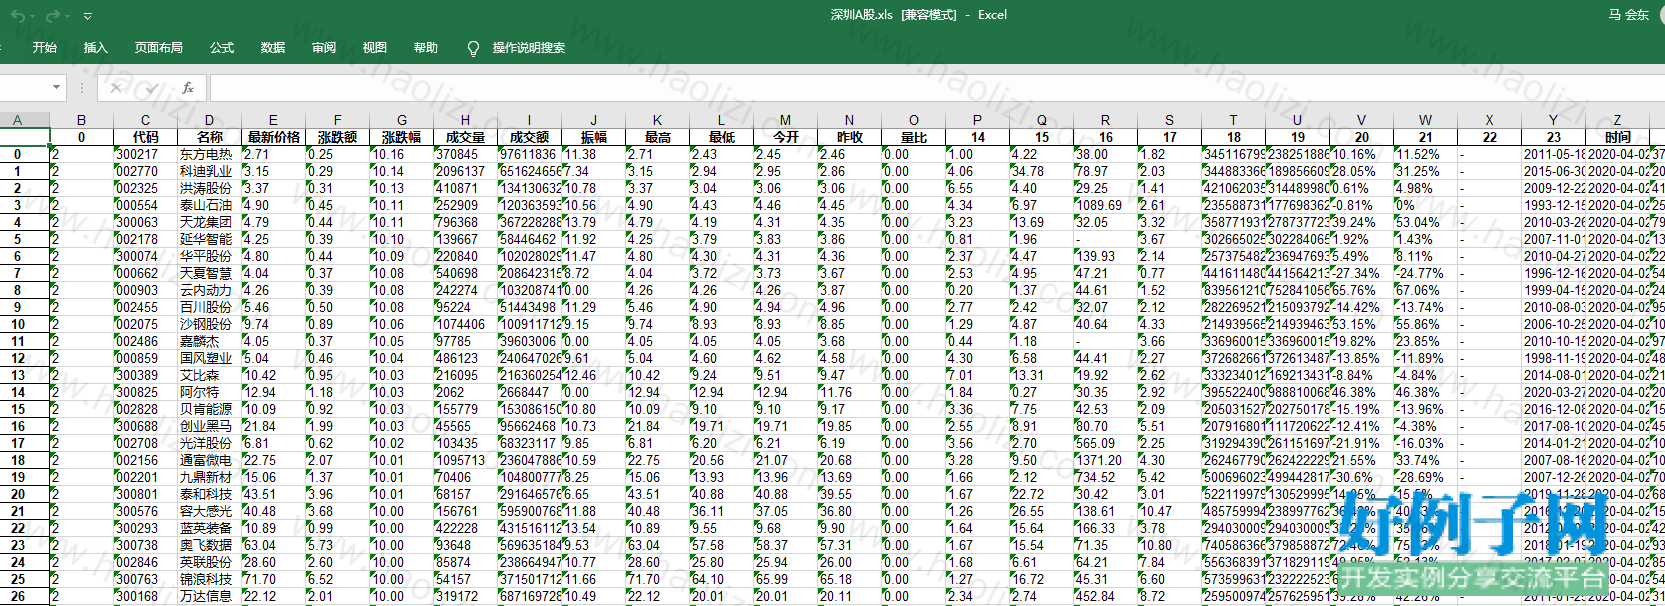
Task: Click the 东方电热 name cell
Action: coord(209,154)
